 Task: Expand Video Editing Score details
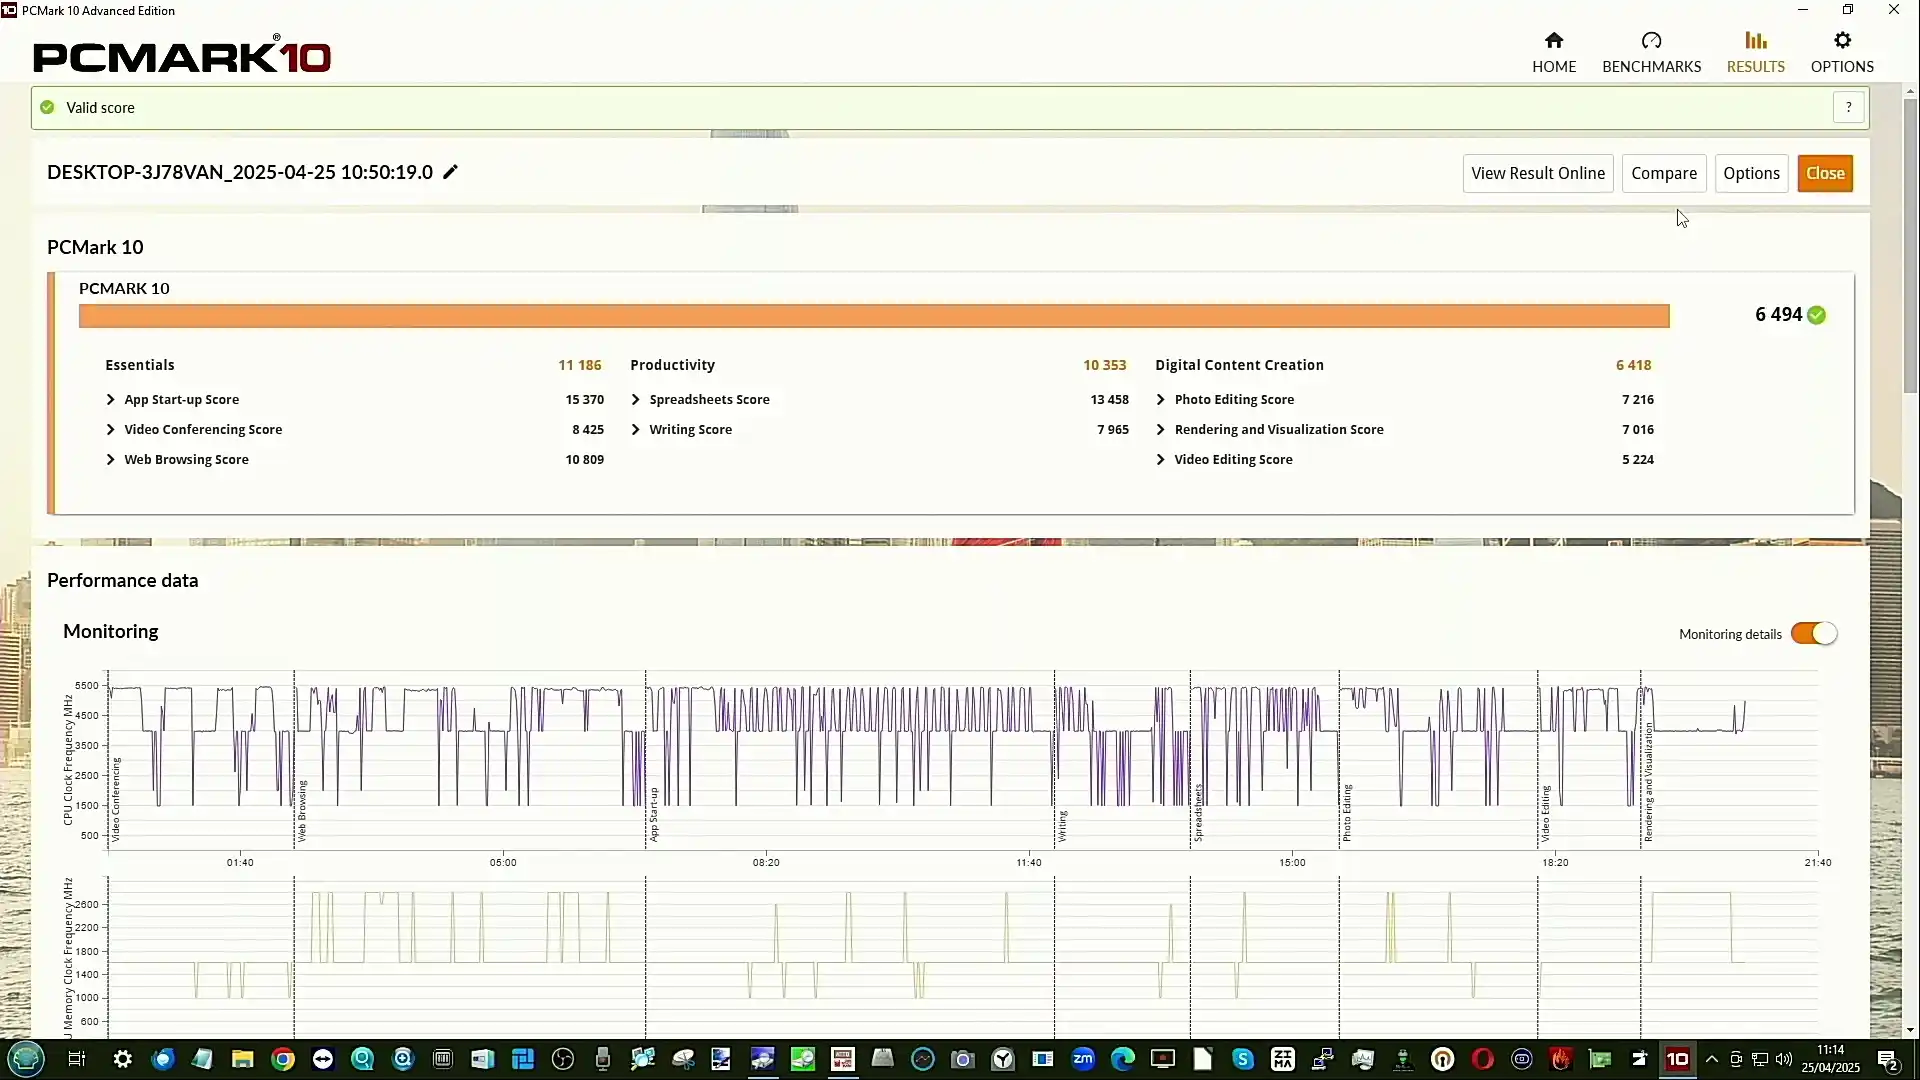point(1161,459)
